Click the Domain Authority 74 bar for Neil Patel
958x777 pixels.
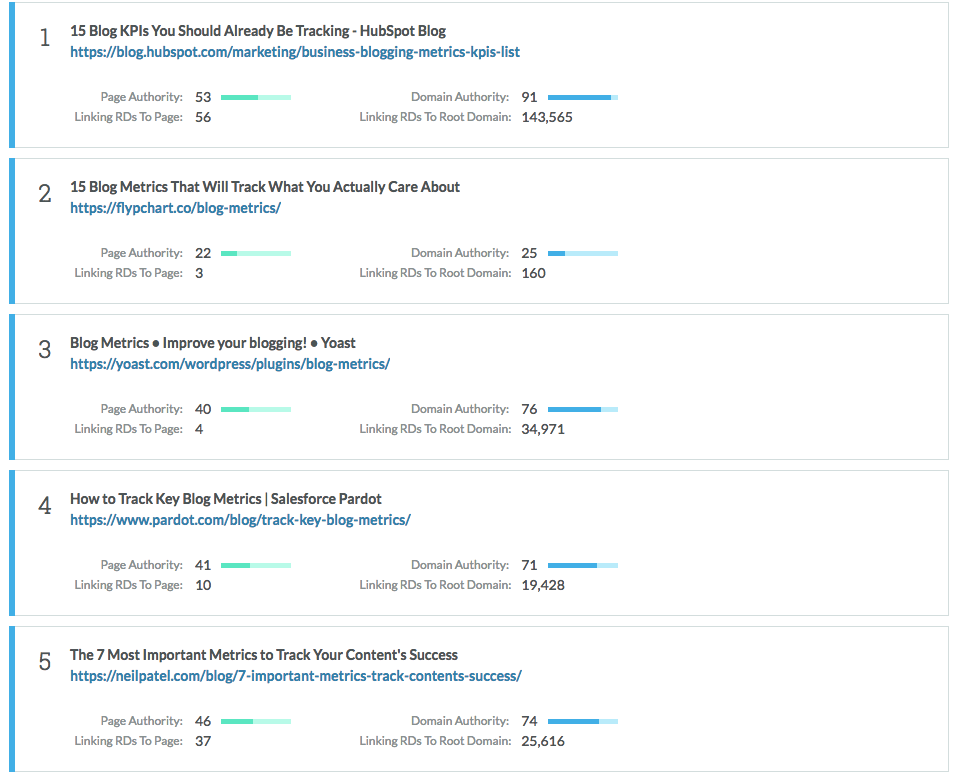(583, 721)
